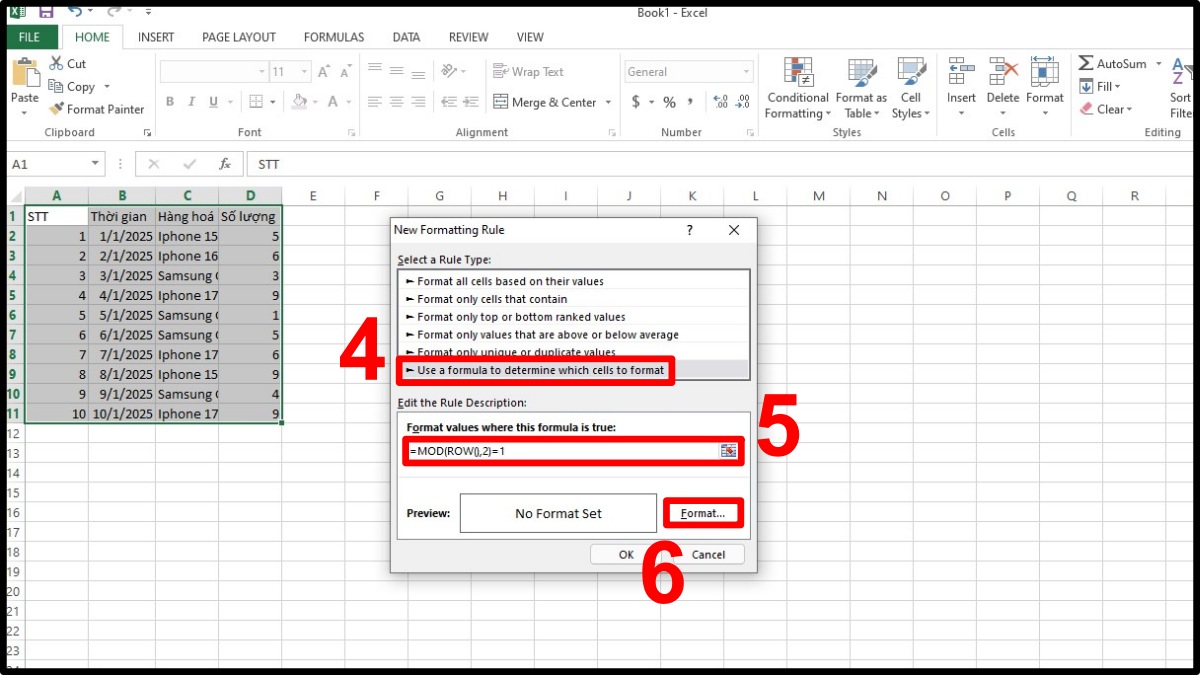Select 'Format only cells that contain' rule
This screenshot has width=1200, height=675.
pos(492,299)
